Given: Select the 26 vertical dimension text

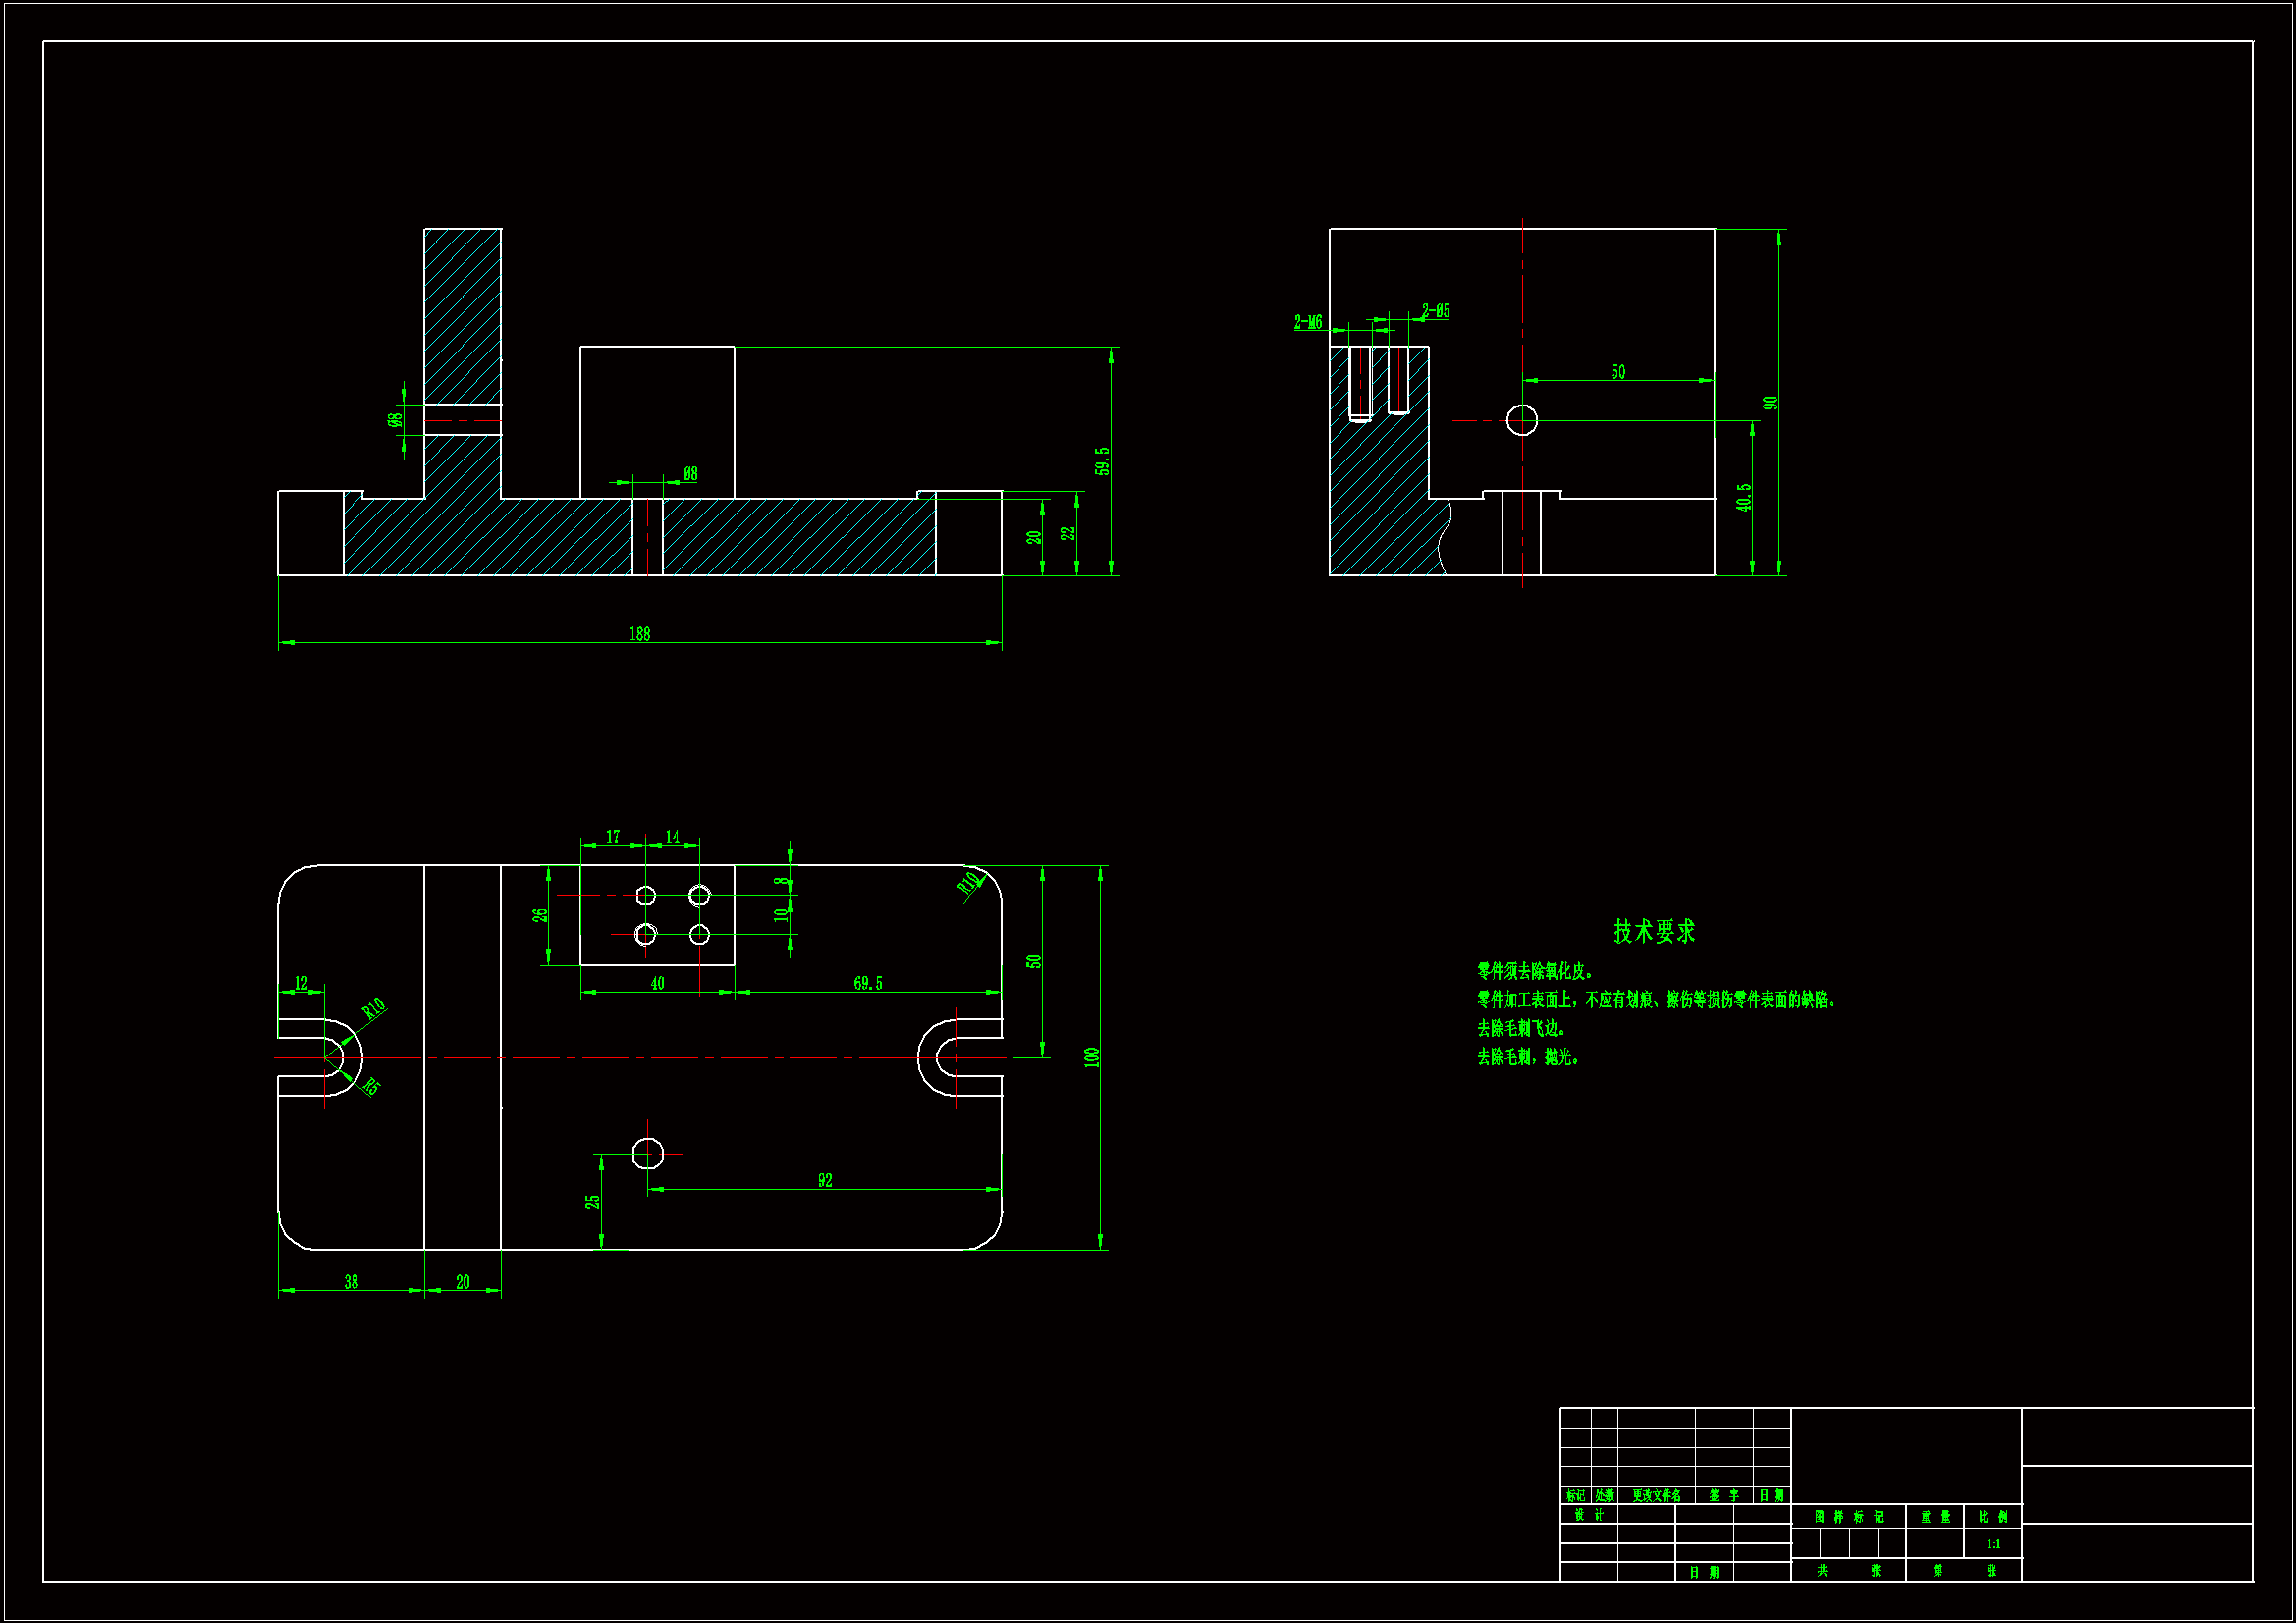Looking at the screenshot, I should 540,915.
